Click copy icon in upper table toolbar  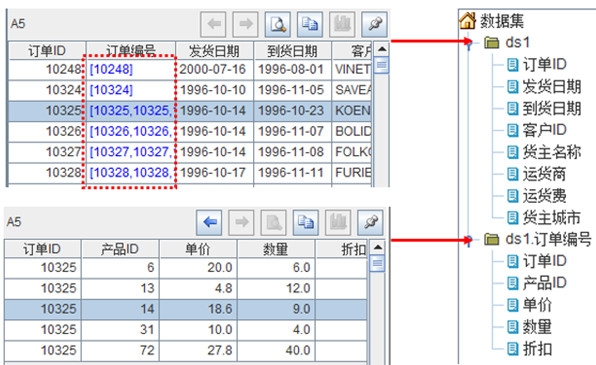(x=310, y=24)
